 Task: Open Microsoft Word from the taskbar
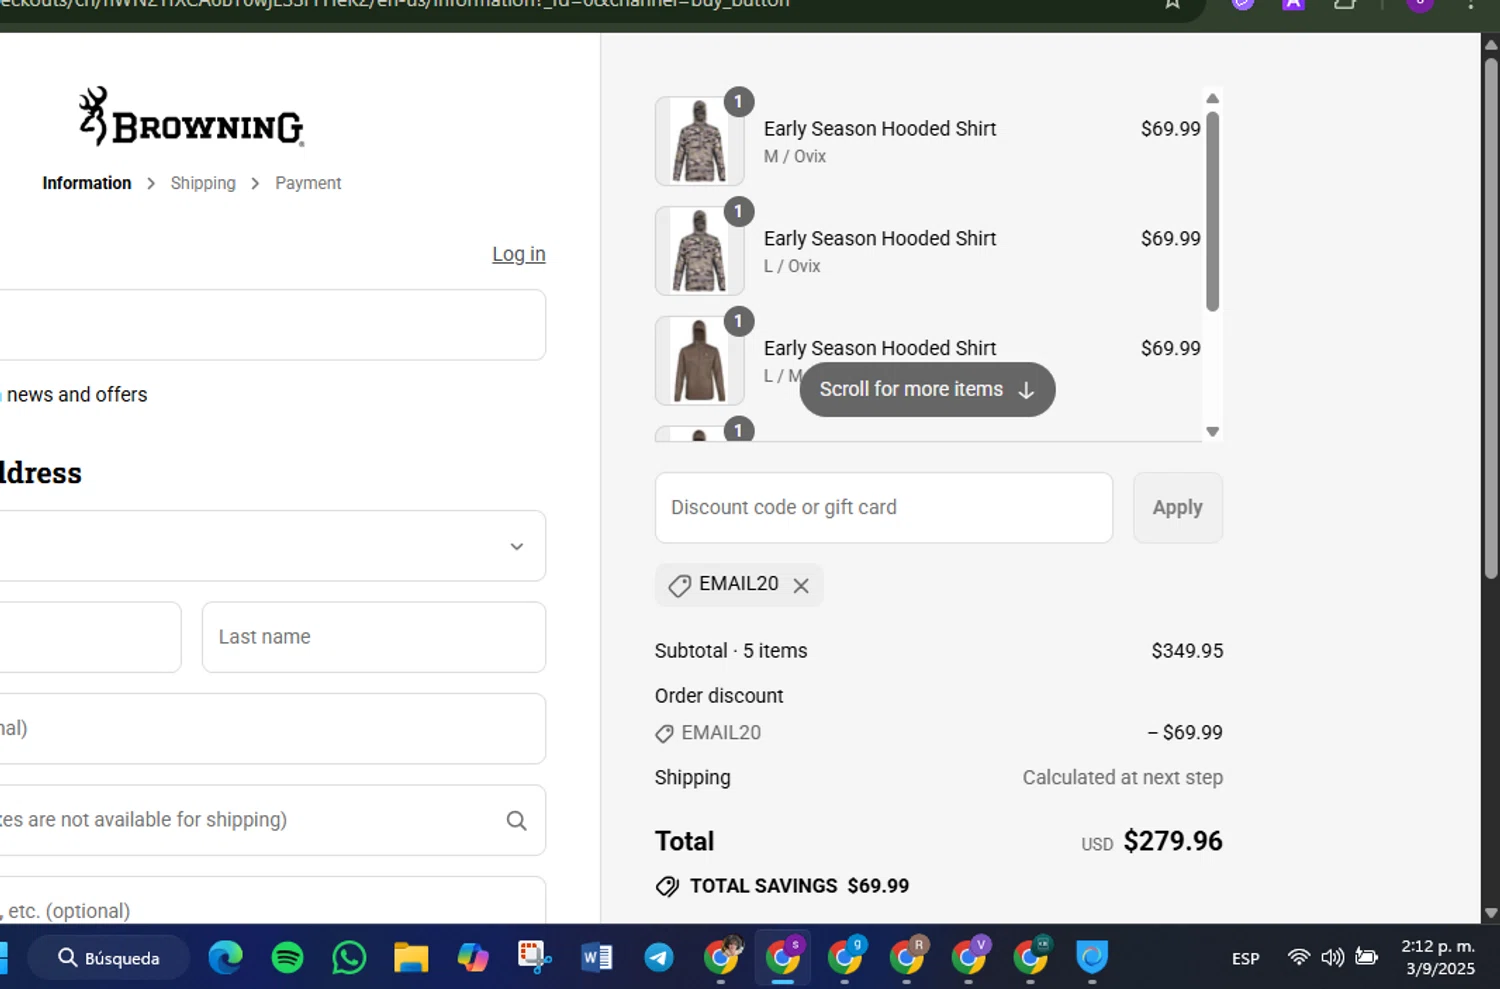597,958
